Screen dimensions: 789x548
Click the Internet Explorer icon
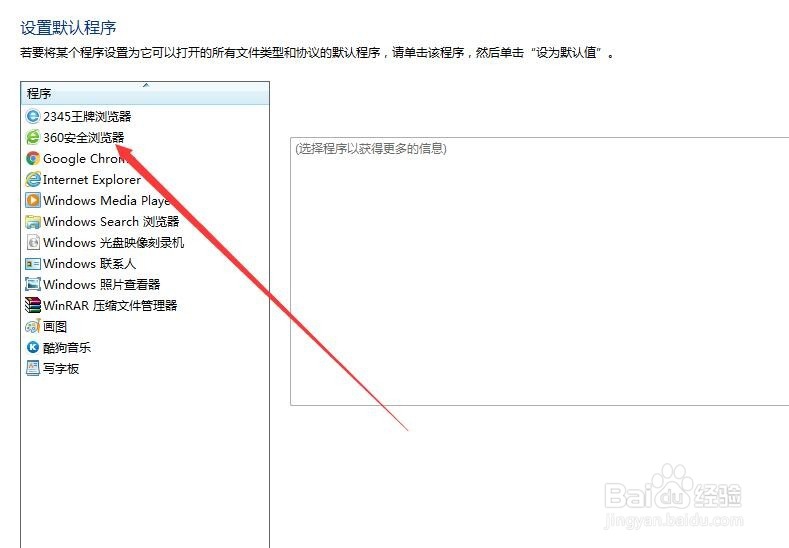pos(33,179)
